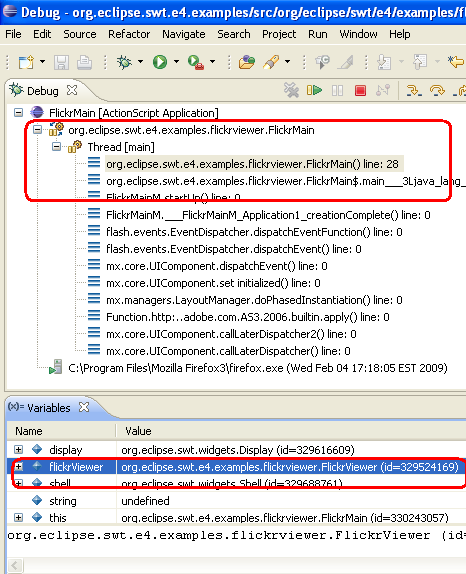Expand the this variable row
Image resolution: width=466 pixels, height=574 pixels.
pyautogui.click(x=18, y=517)
